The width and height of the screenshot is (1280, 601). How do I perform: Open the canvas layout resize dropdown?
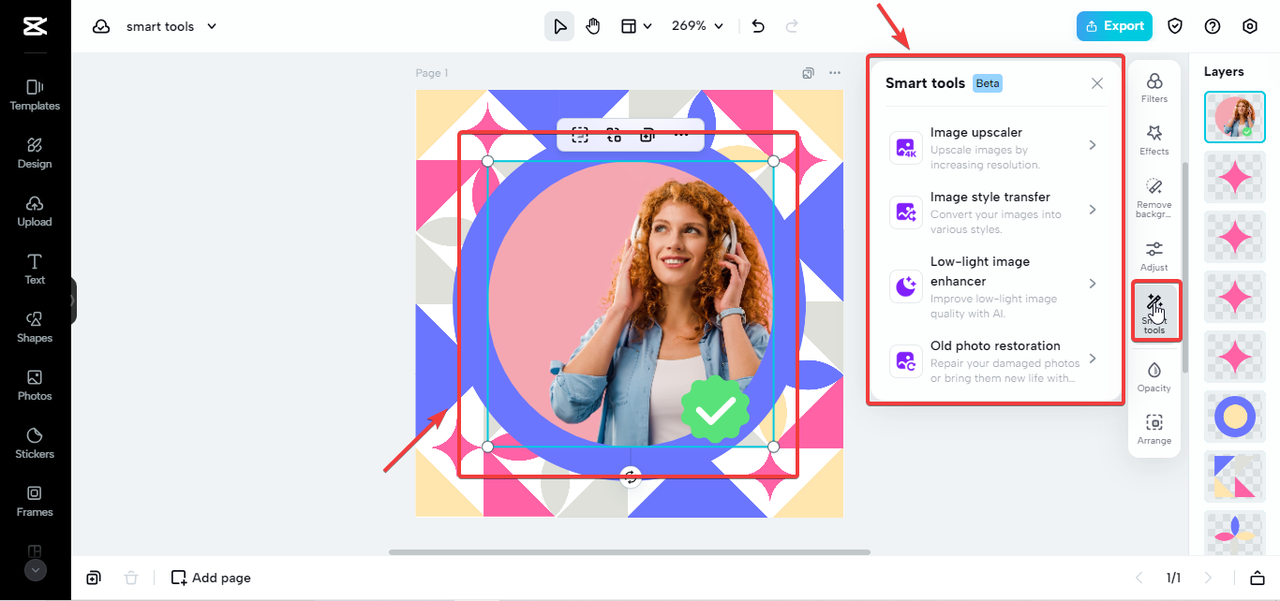(x=636, y=26)
